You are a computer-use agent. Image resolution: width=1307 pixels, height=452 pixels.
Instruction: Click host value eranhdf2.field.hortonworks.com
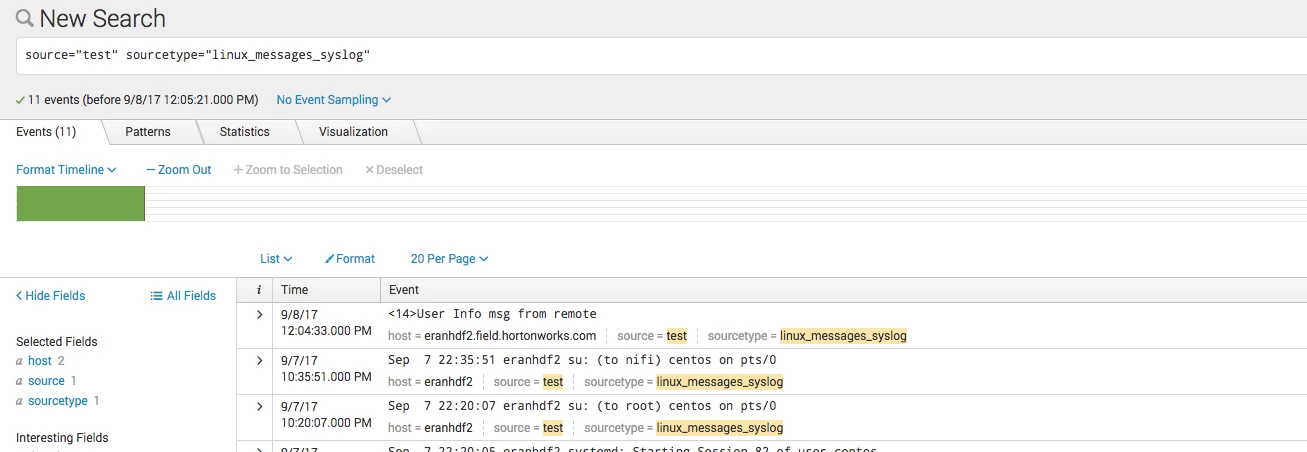pos(510,336)
